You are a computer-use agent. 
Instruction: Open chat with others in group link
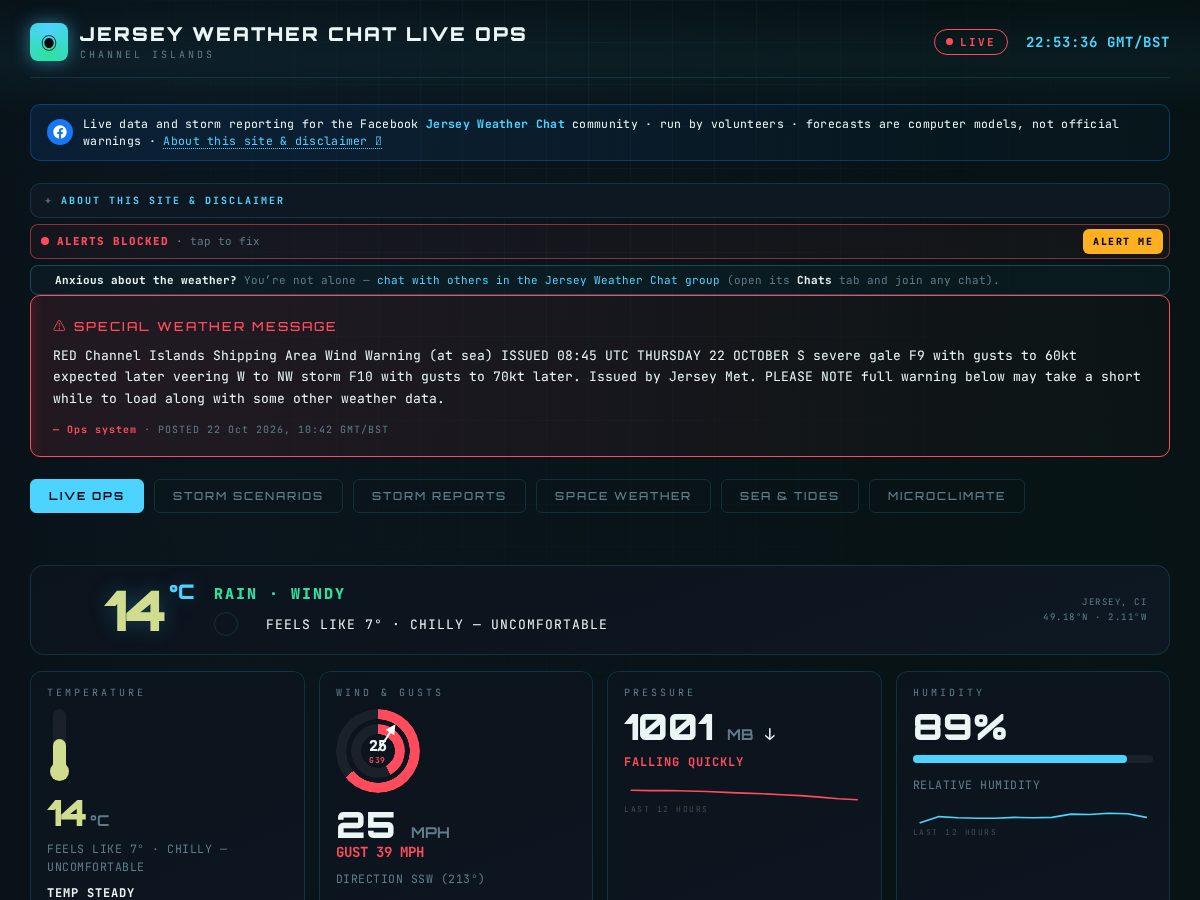[548, 280]
